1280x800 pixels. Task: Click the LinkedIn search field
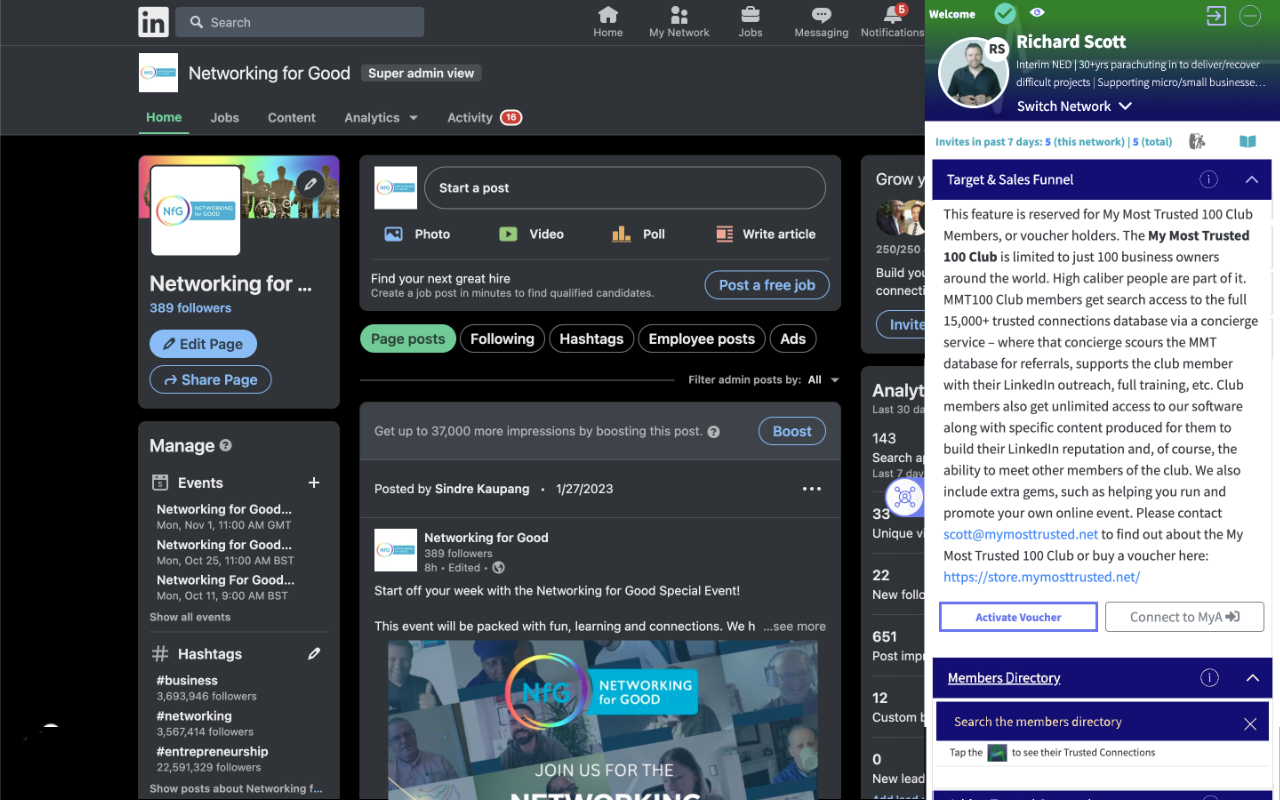pyautogui.click(x=299, y=21)
